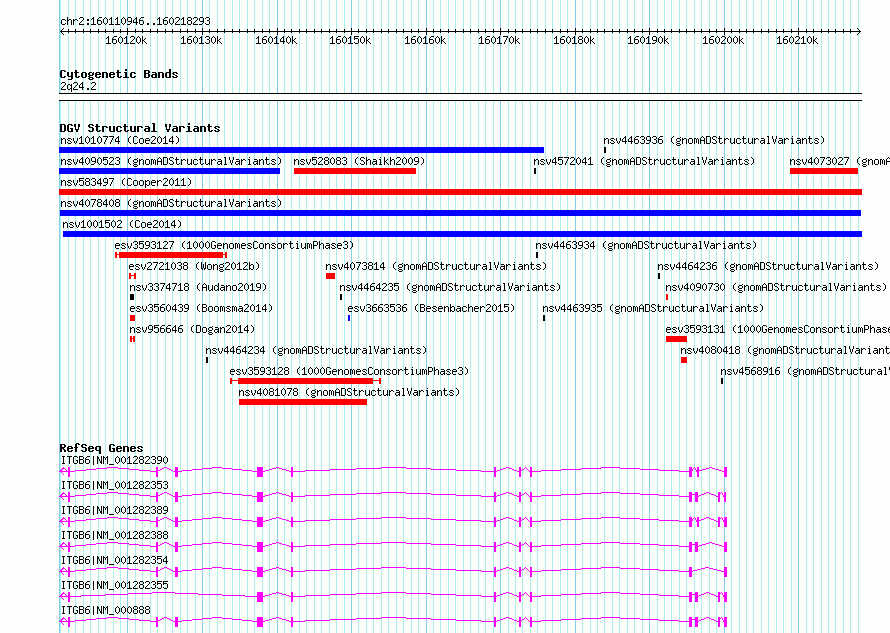
Task: Open nsv4080418 gnomAD variant label
Action: point(785,350)
